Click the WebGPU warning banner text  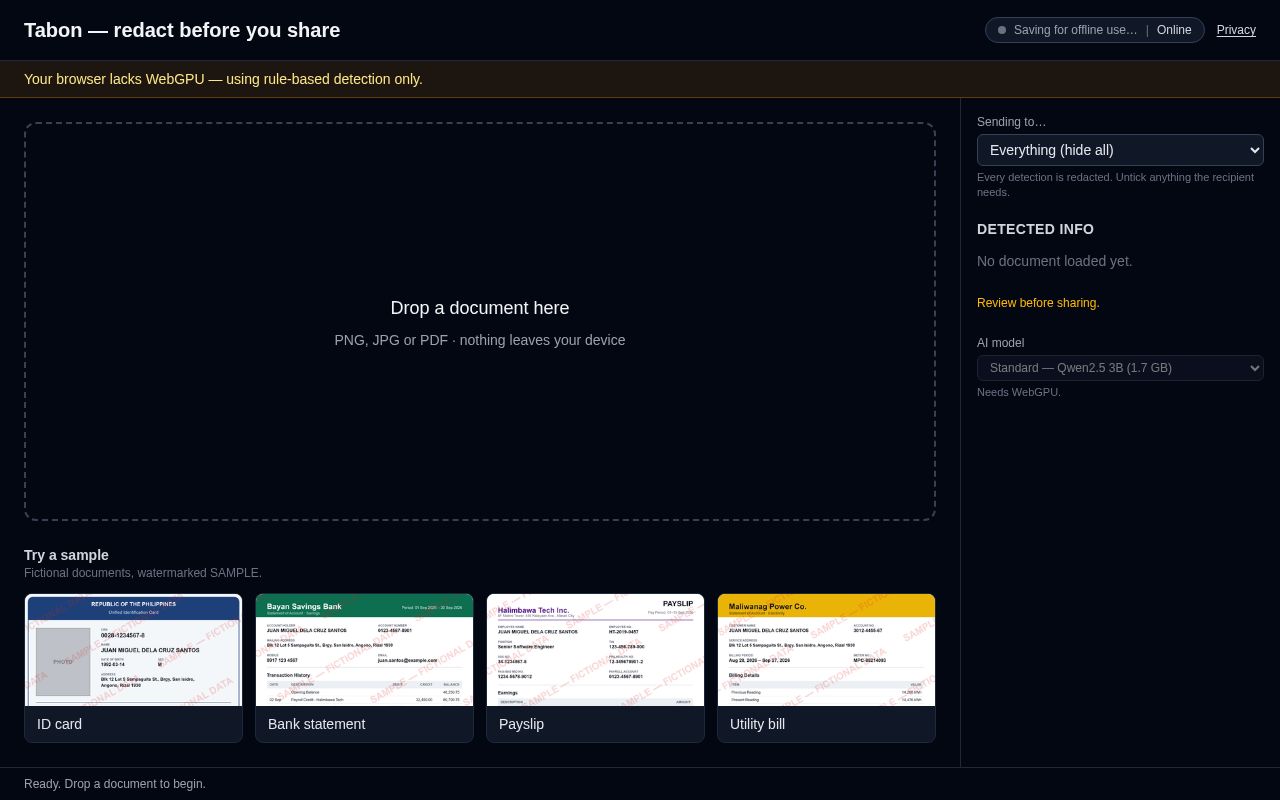point(223,79)
